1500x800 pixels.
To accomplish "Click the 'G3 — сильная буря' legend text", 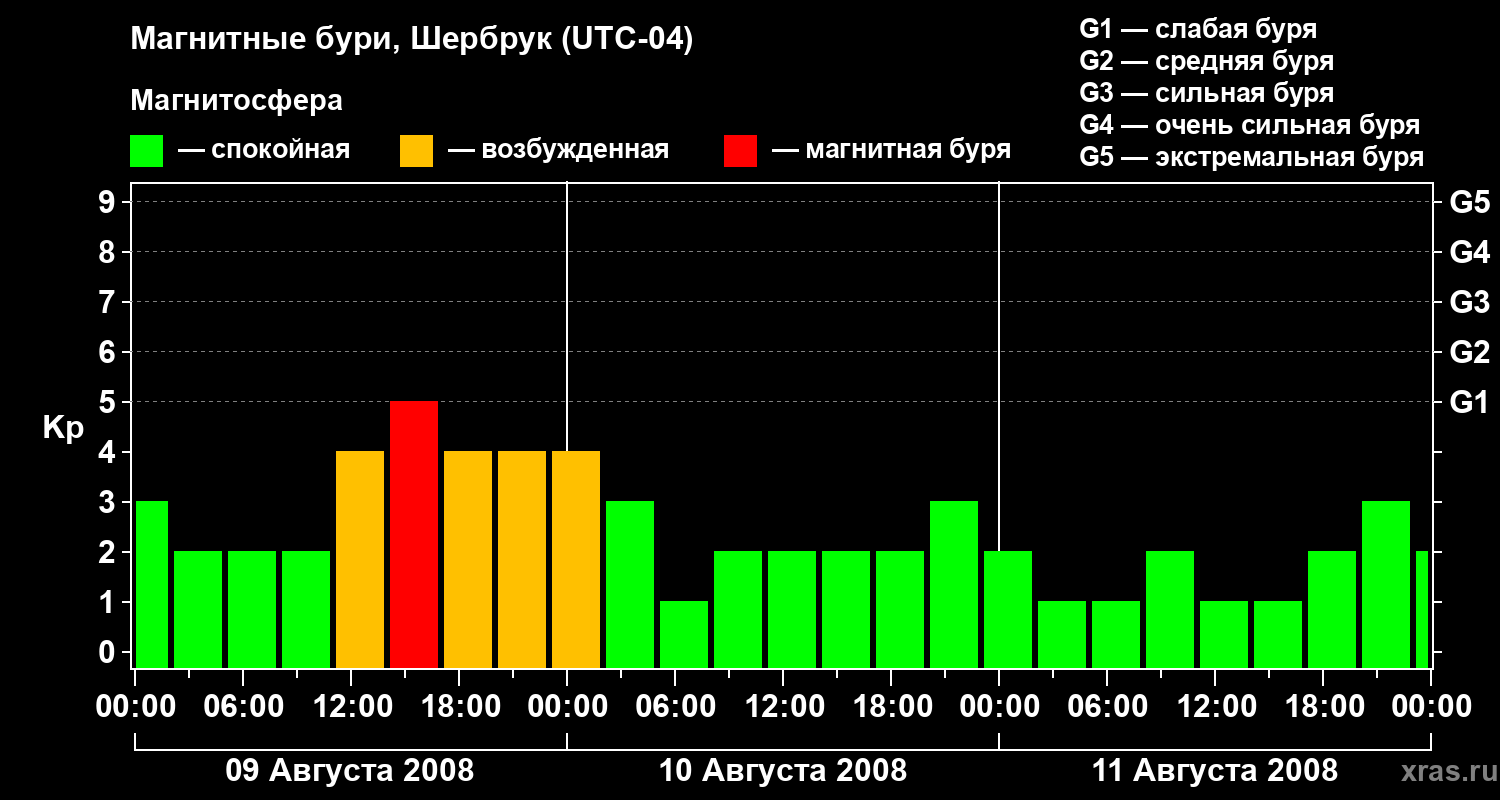I will point(1207,93).
